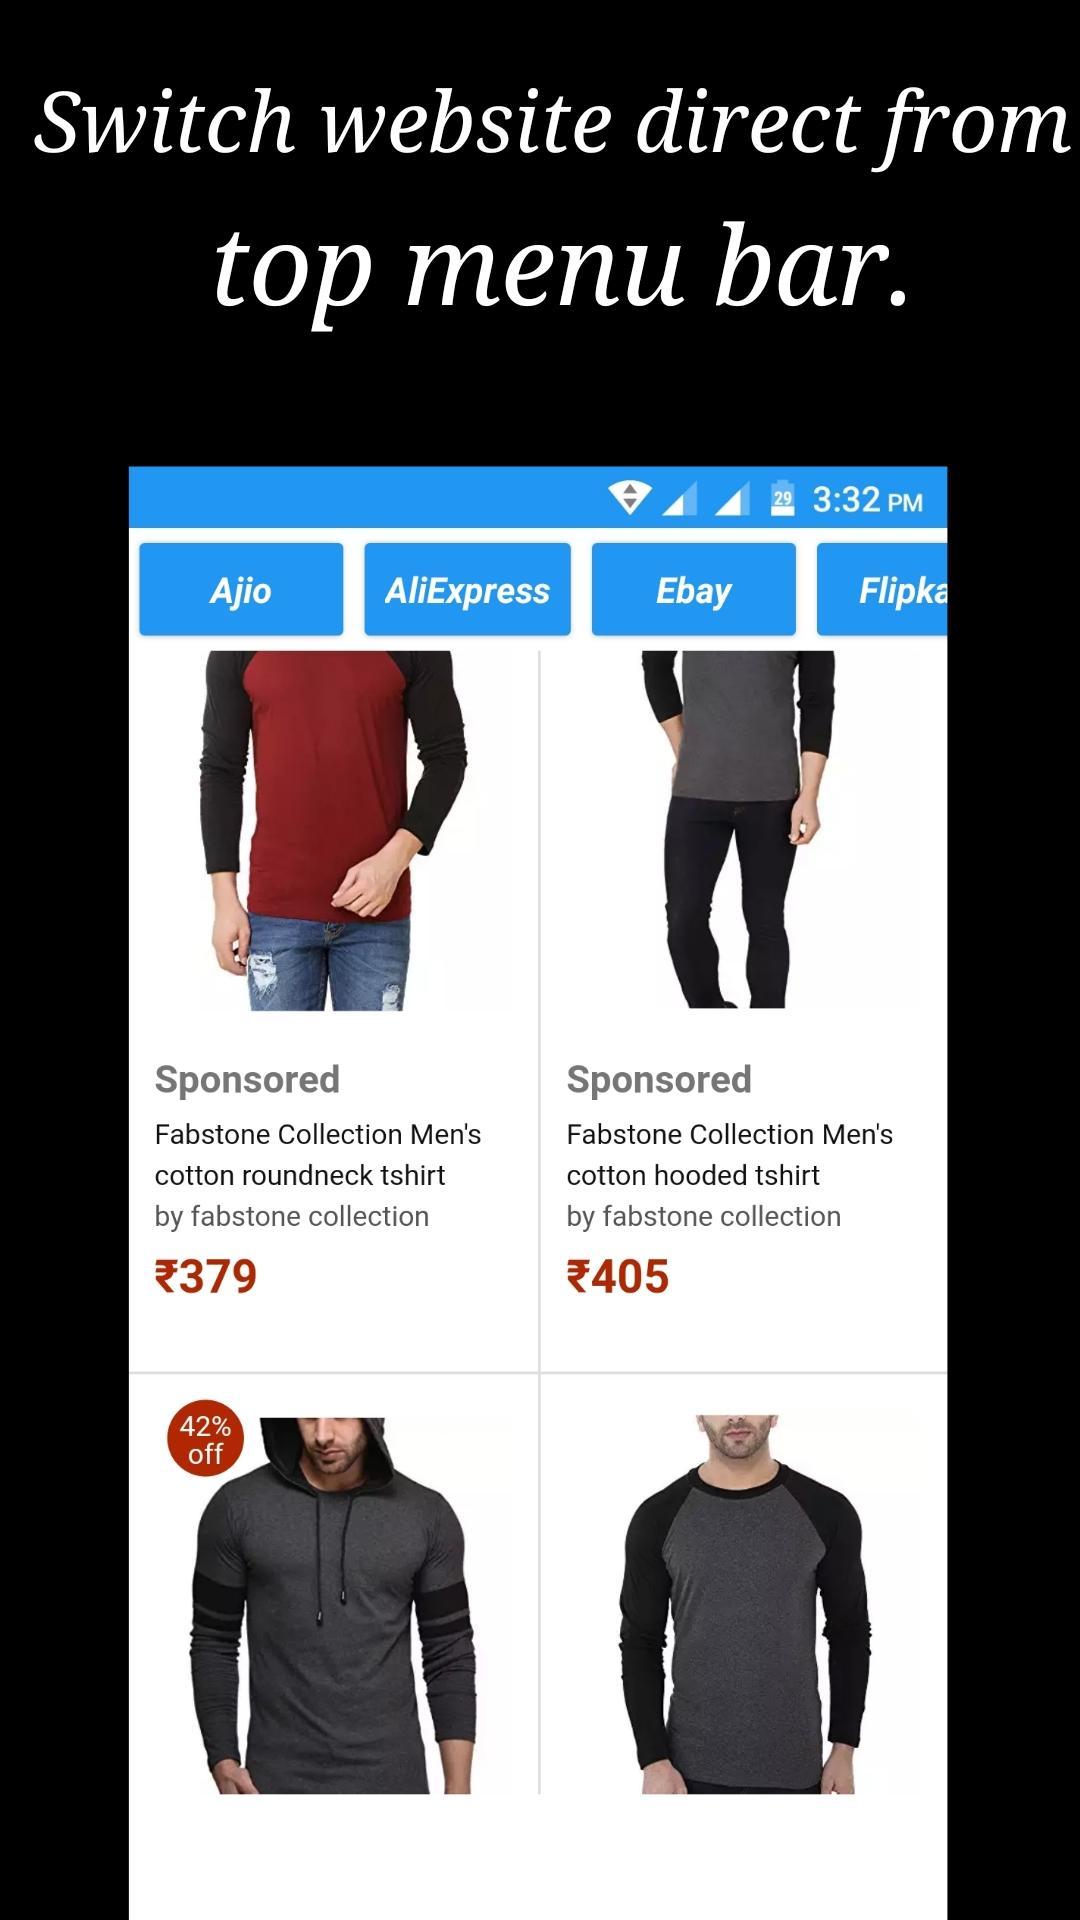The height and width of the screenshot is (1920, 1080).
Task: Tap the partially visible Flipkart tab
Action: (882, 589)
